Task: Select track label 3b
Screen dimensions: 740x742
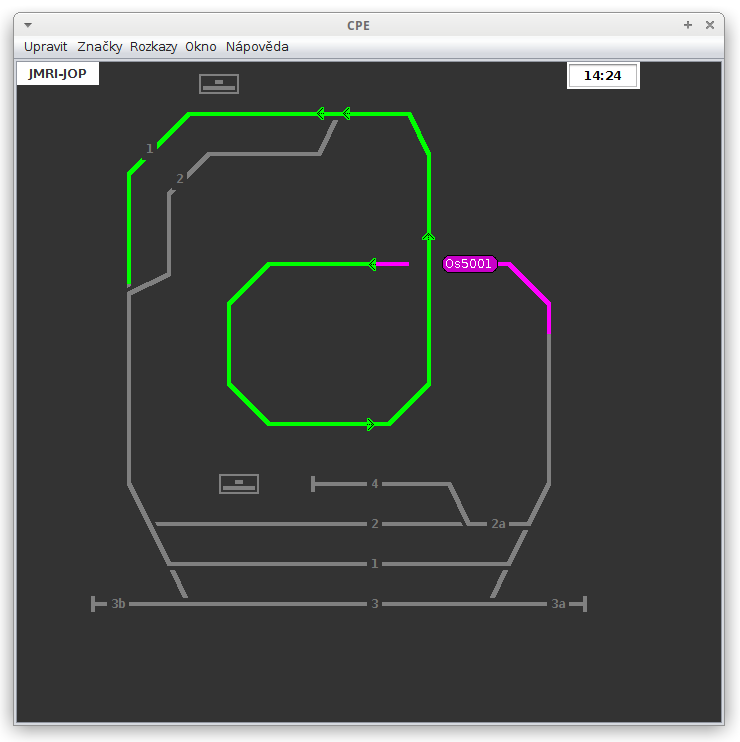Action: pyautogui.click(x=118, y=604)
